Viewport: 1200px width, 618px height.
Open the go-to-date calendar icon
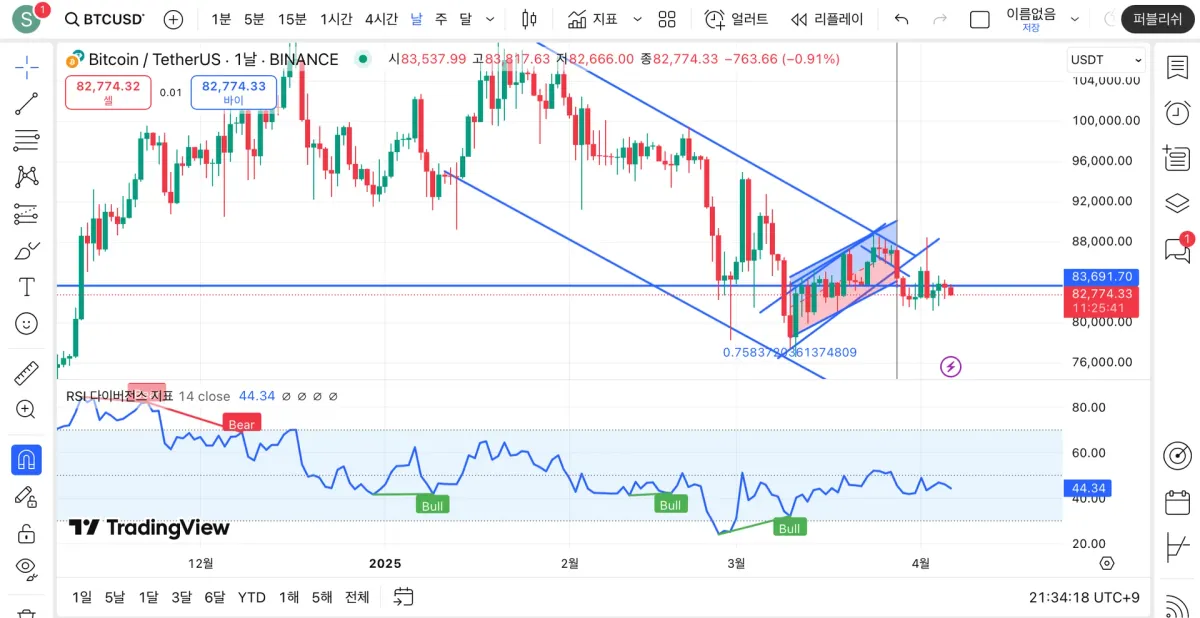point(403,597)
